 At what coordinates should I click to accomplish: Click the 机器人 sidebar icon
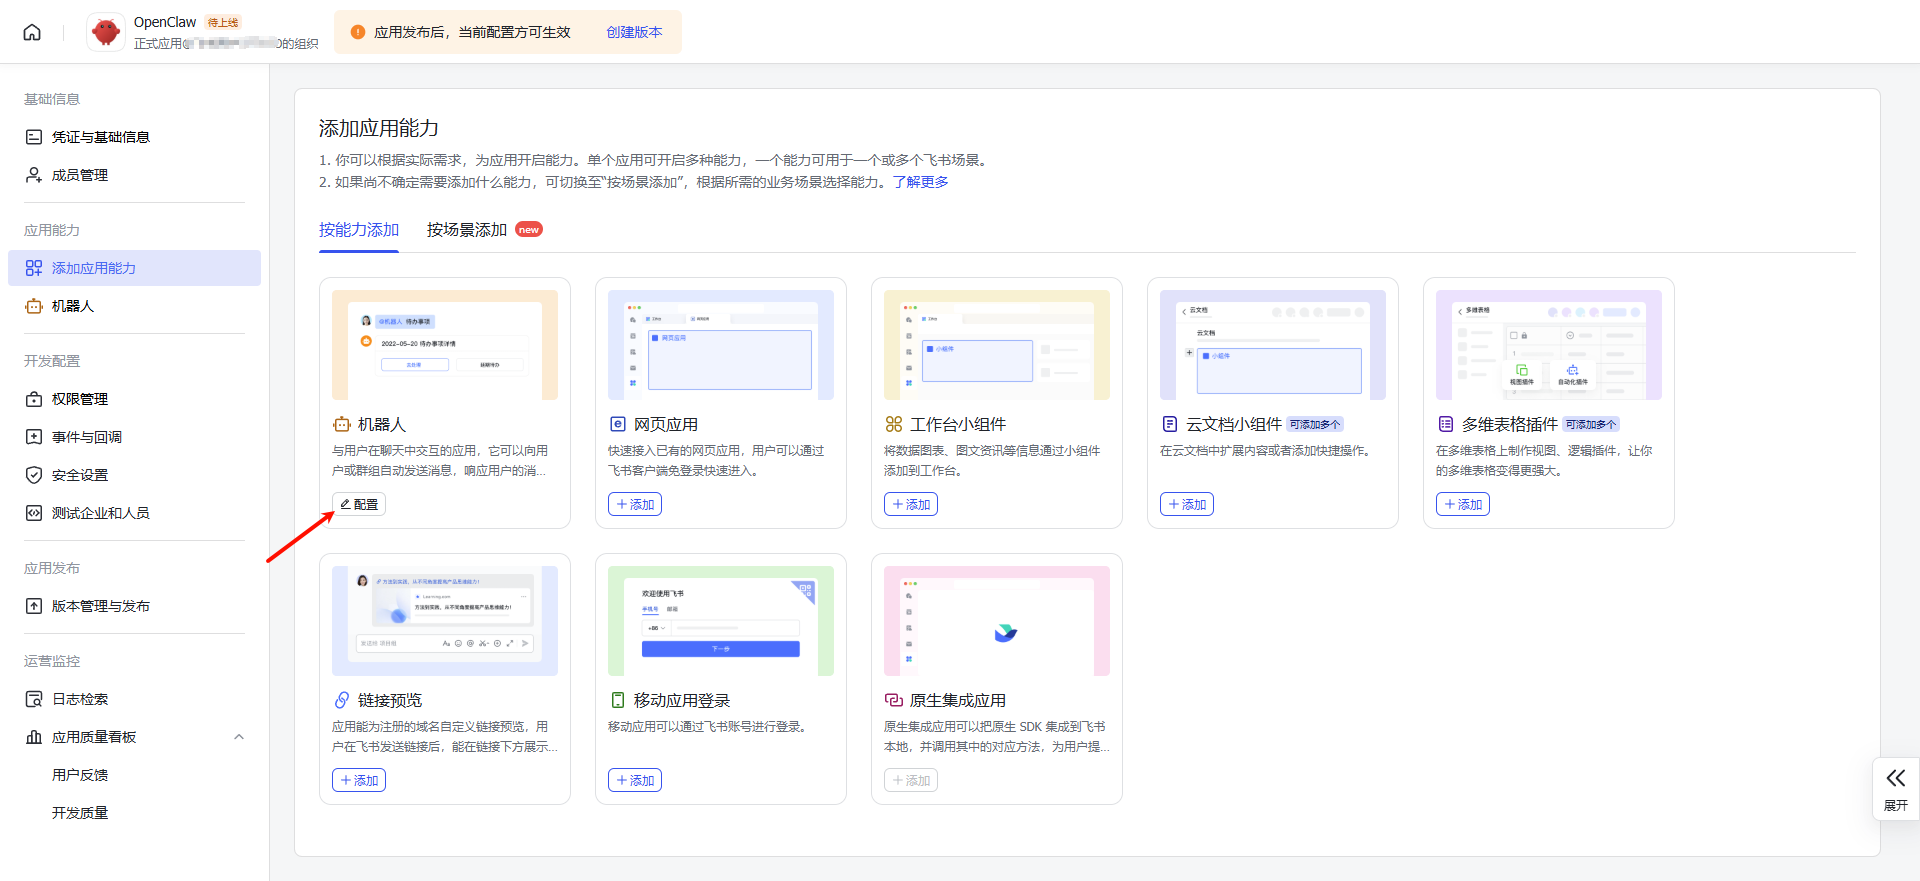point(34,306)
